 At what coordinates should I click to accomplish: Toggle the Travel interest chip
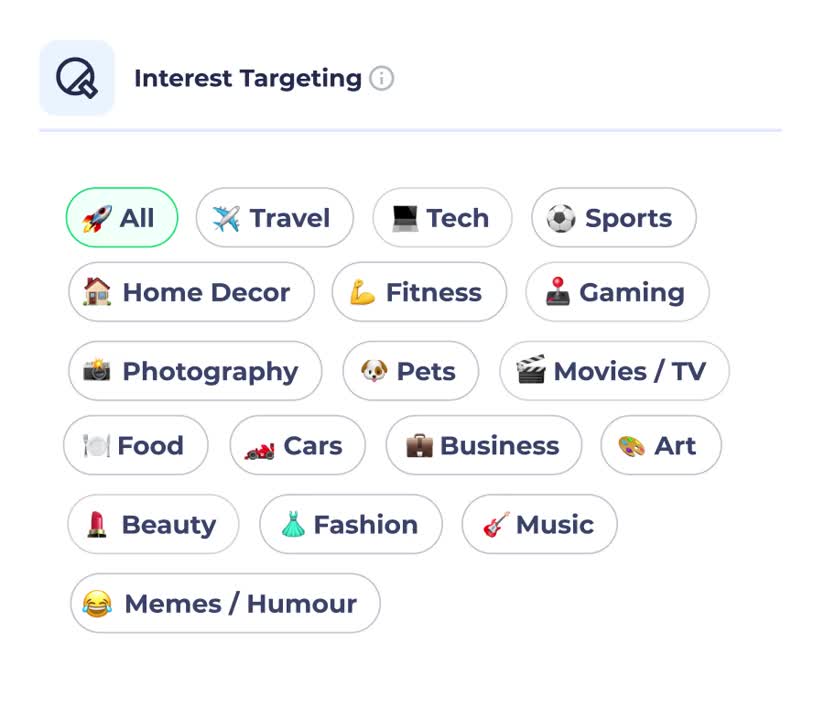(x=274, y=218)
